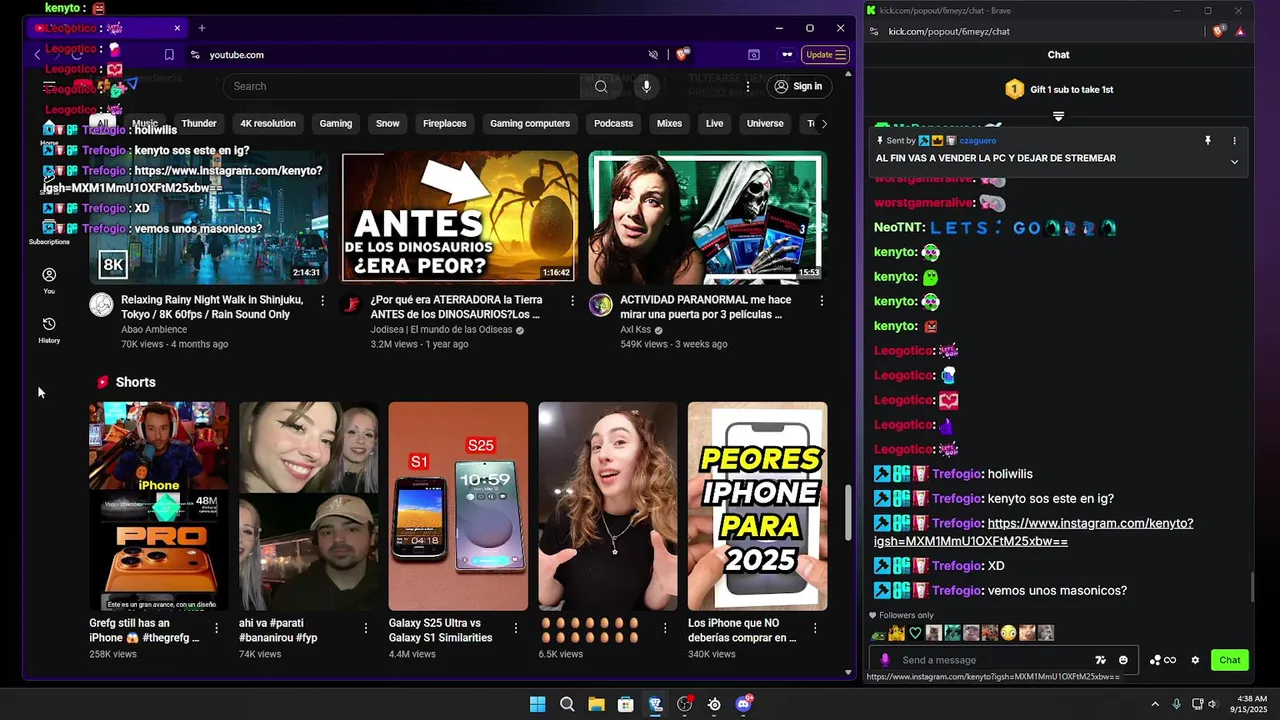Viewport: 1280px width, 720px height.
Task: Open options menu for Relaxing Rainy Night video
Action: pyautogui.click(x=322, y=300)
